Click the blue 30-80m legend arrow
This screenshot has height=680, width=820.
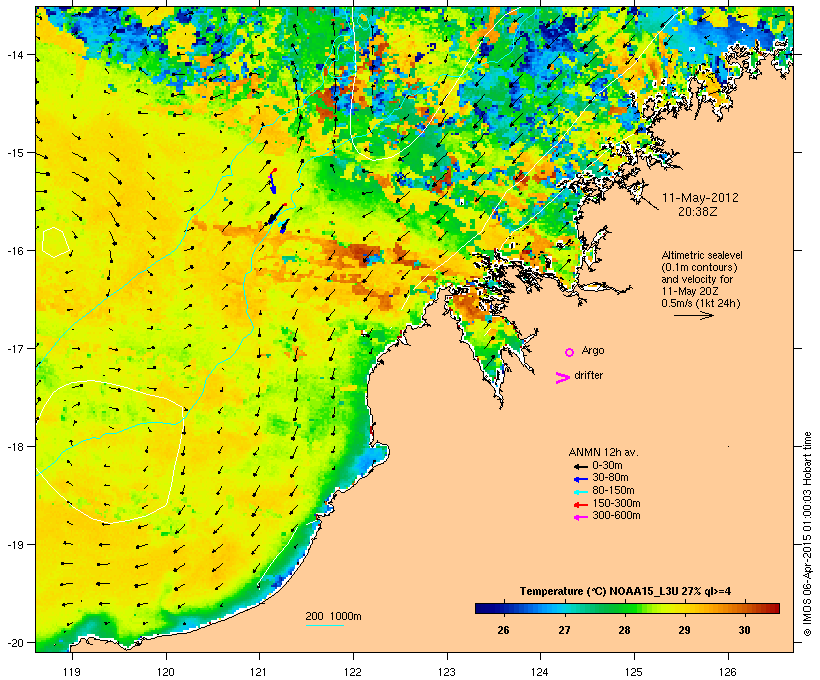[x=580, y=479]
